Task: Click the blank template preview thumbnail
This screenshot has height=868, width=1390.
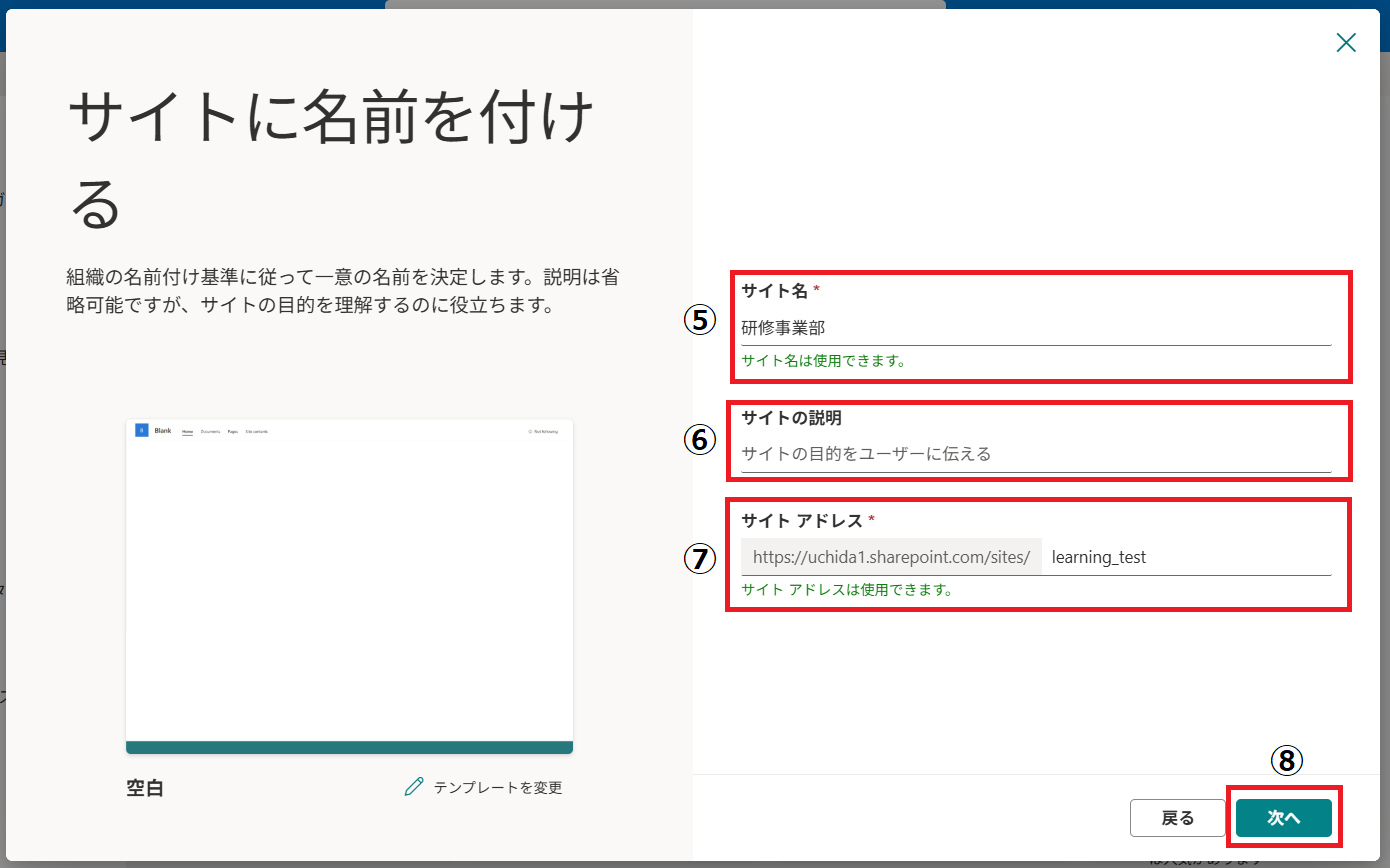Action: pyautogui.click(x=349, y=590)
